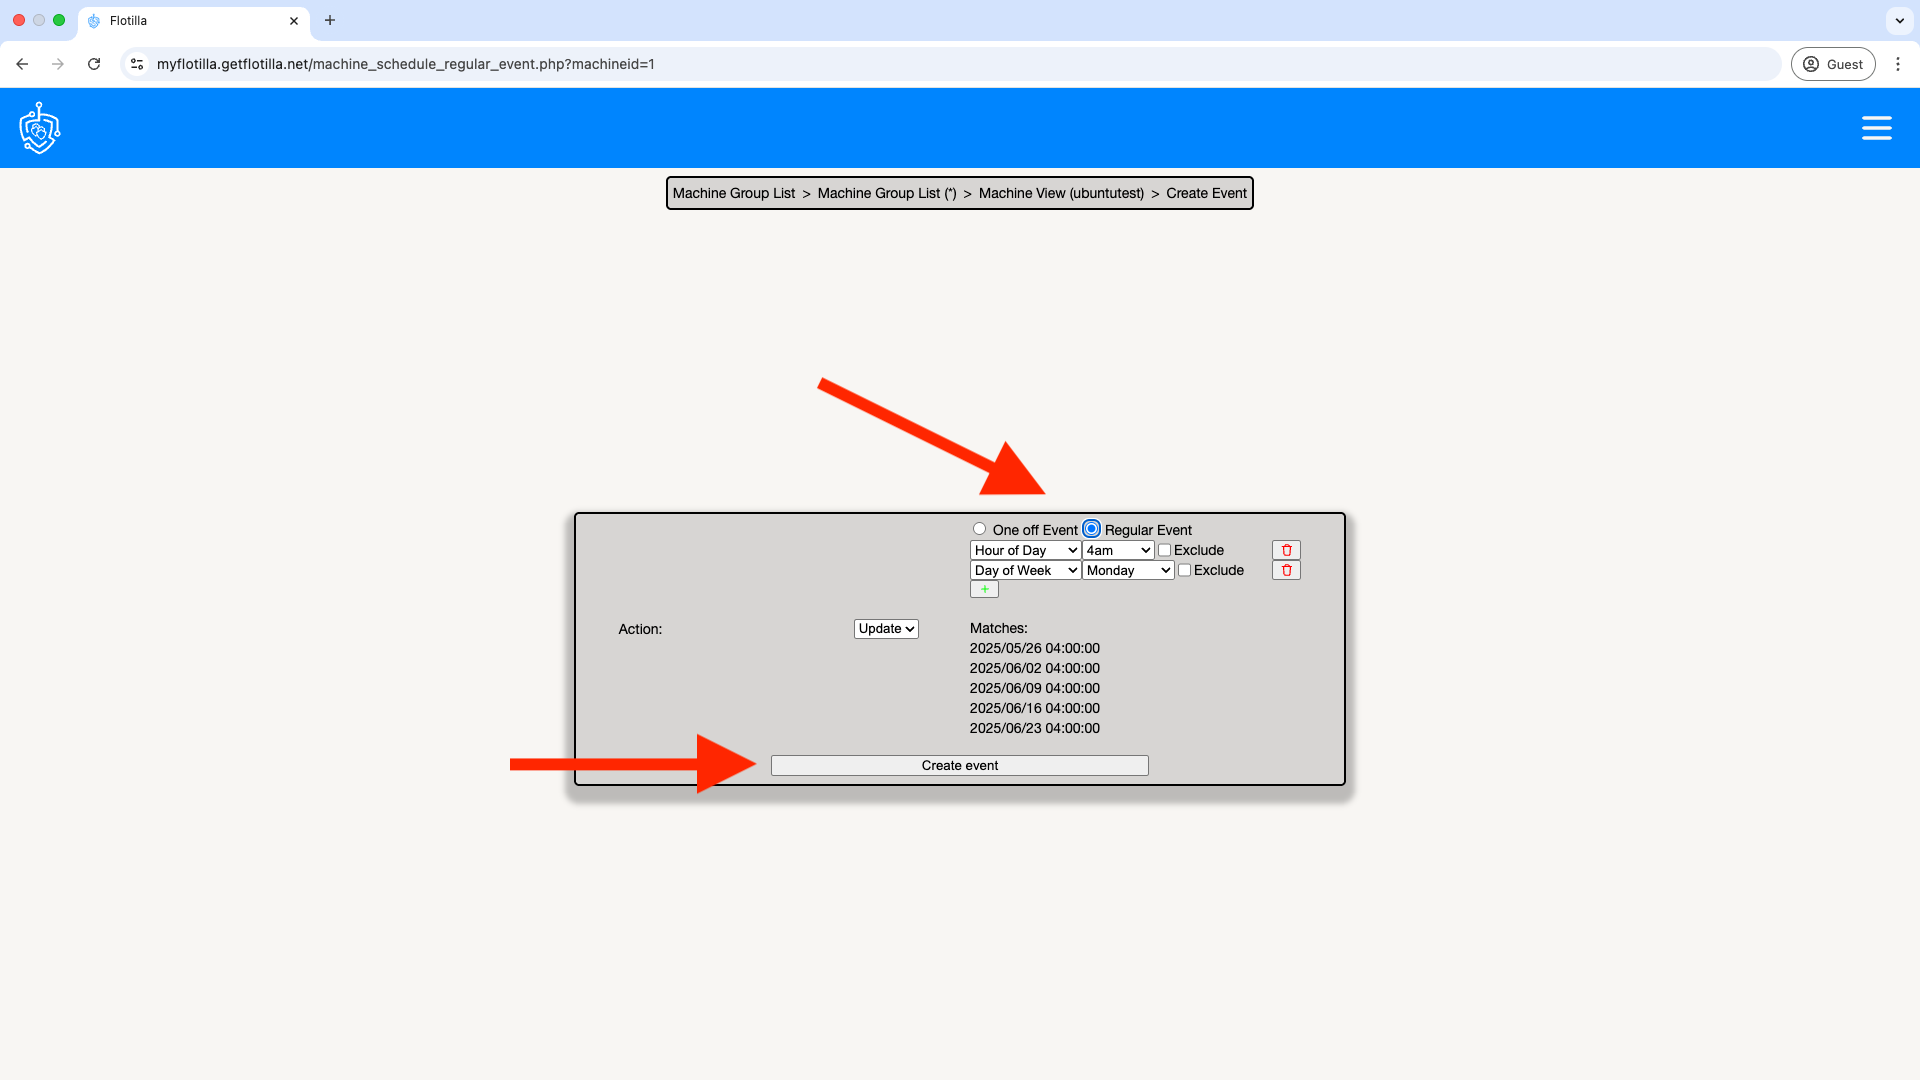
Task: Open the hamburger menu
Action: (x=1876, y=128)
